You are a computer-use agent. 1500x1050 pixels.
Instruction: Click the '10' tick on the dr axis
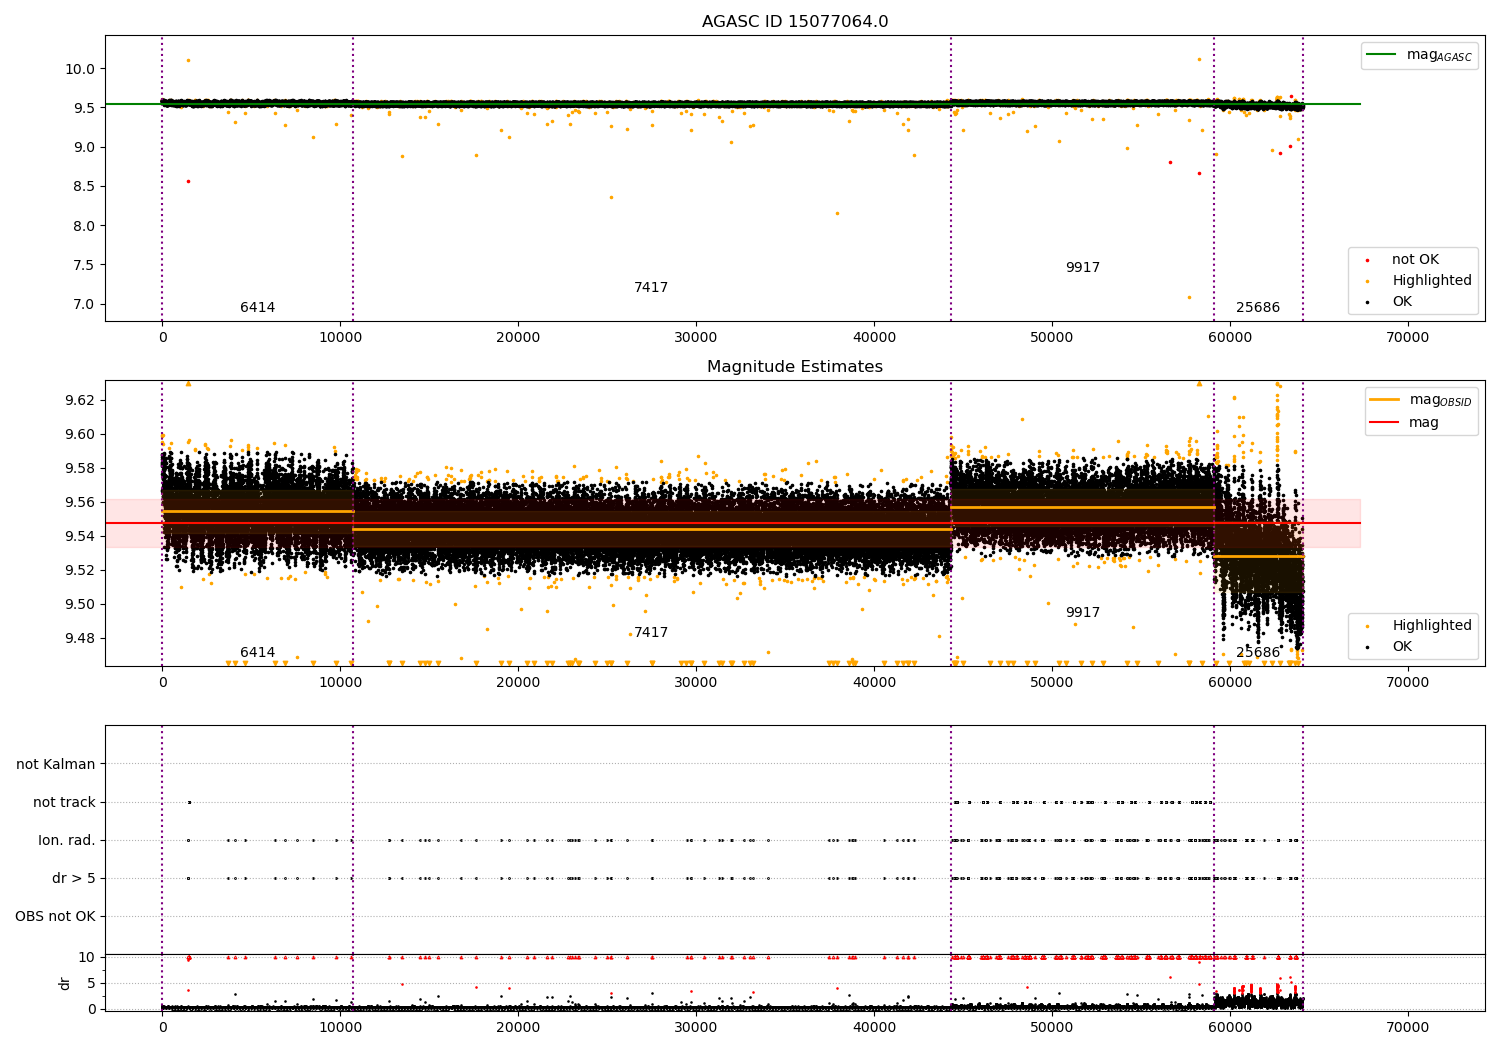point(87,958)
